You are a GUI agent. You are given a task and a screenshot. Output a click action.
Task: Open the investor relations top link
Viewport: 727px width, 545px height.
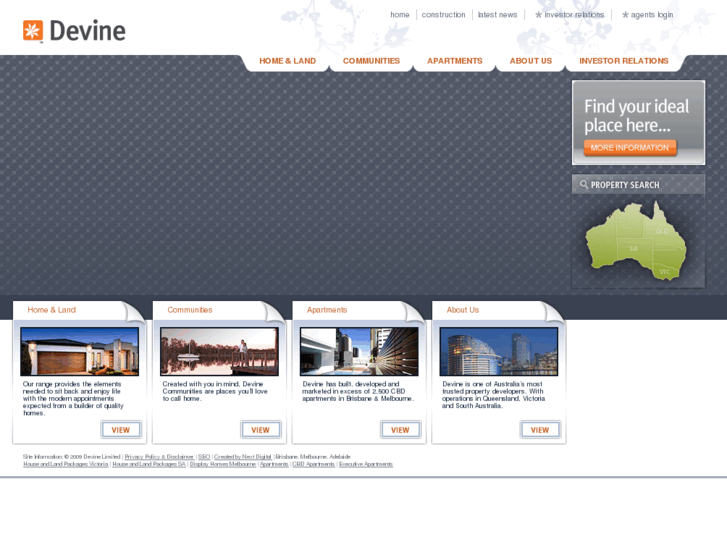click(574, 15)
